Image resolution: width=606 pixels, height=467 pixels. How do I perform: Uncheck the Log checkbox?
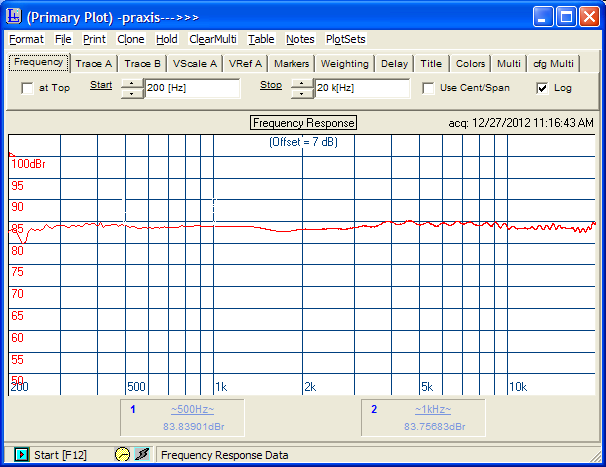coord(542,88)
